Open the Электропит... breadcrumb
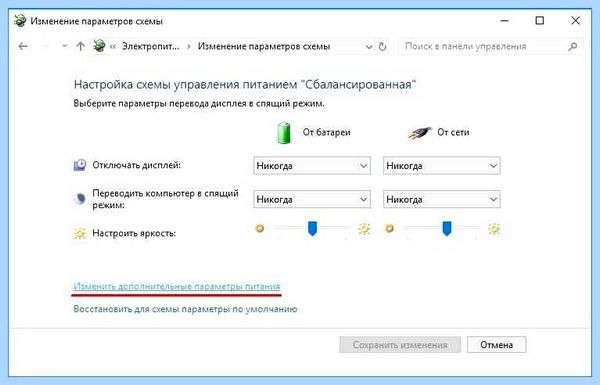This screenshot has width=600, height=385. [150, 47]
